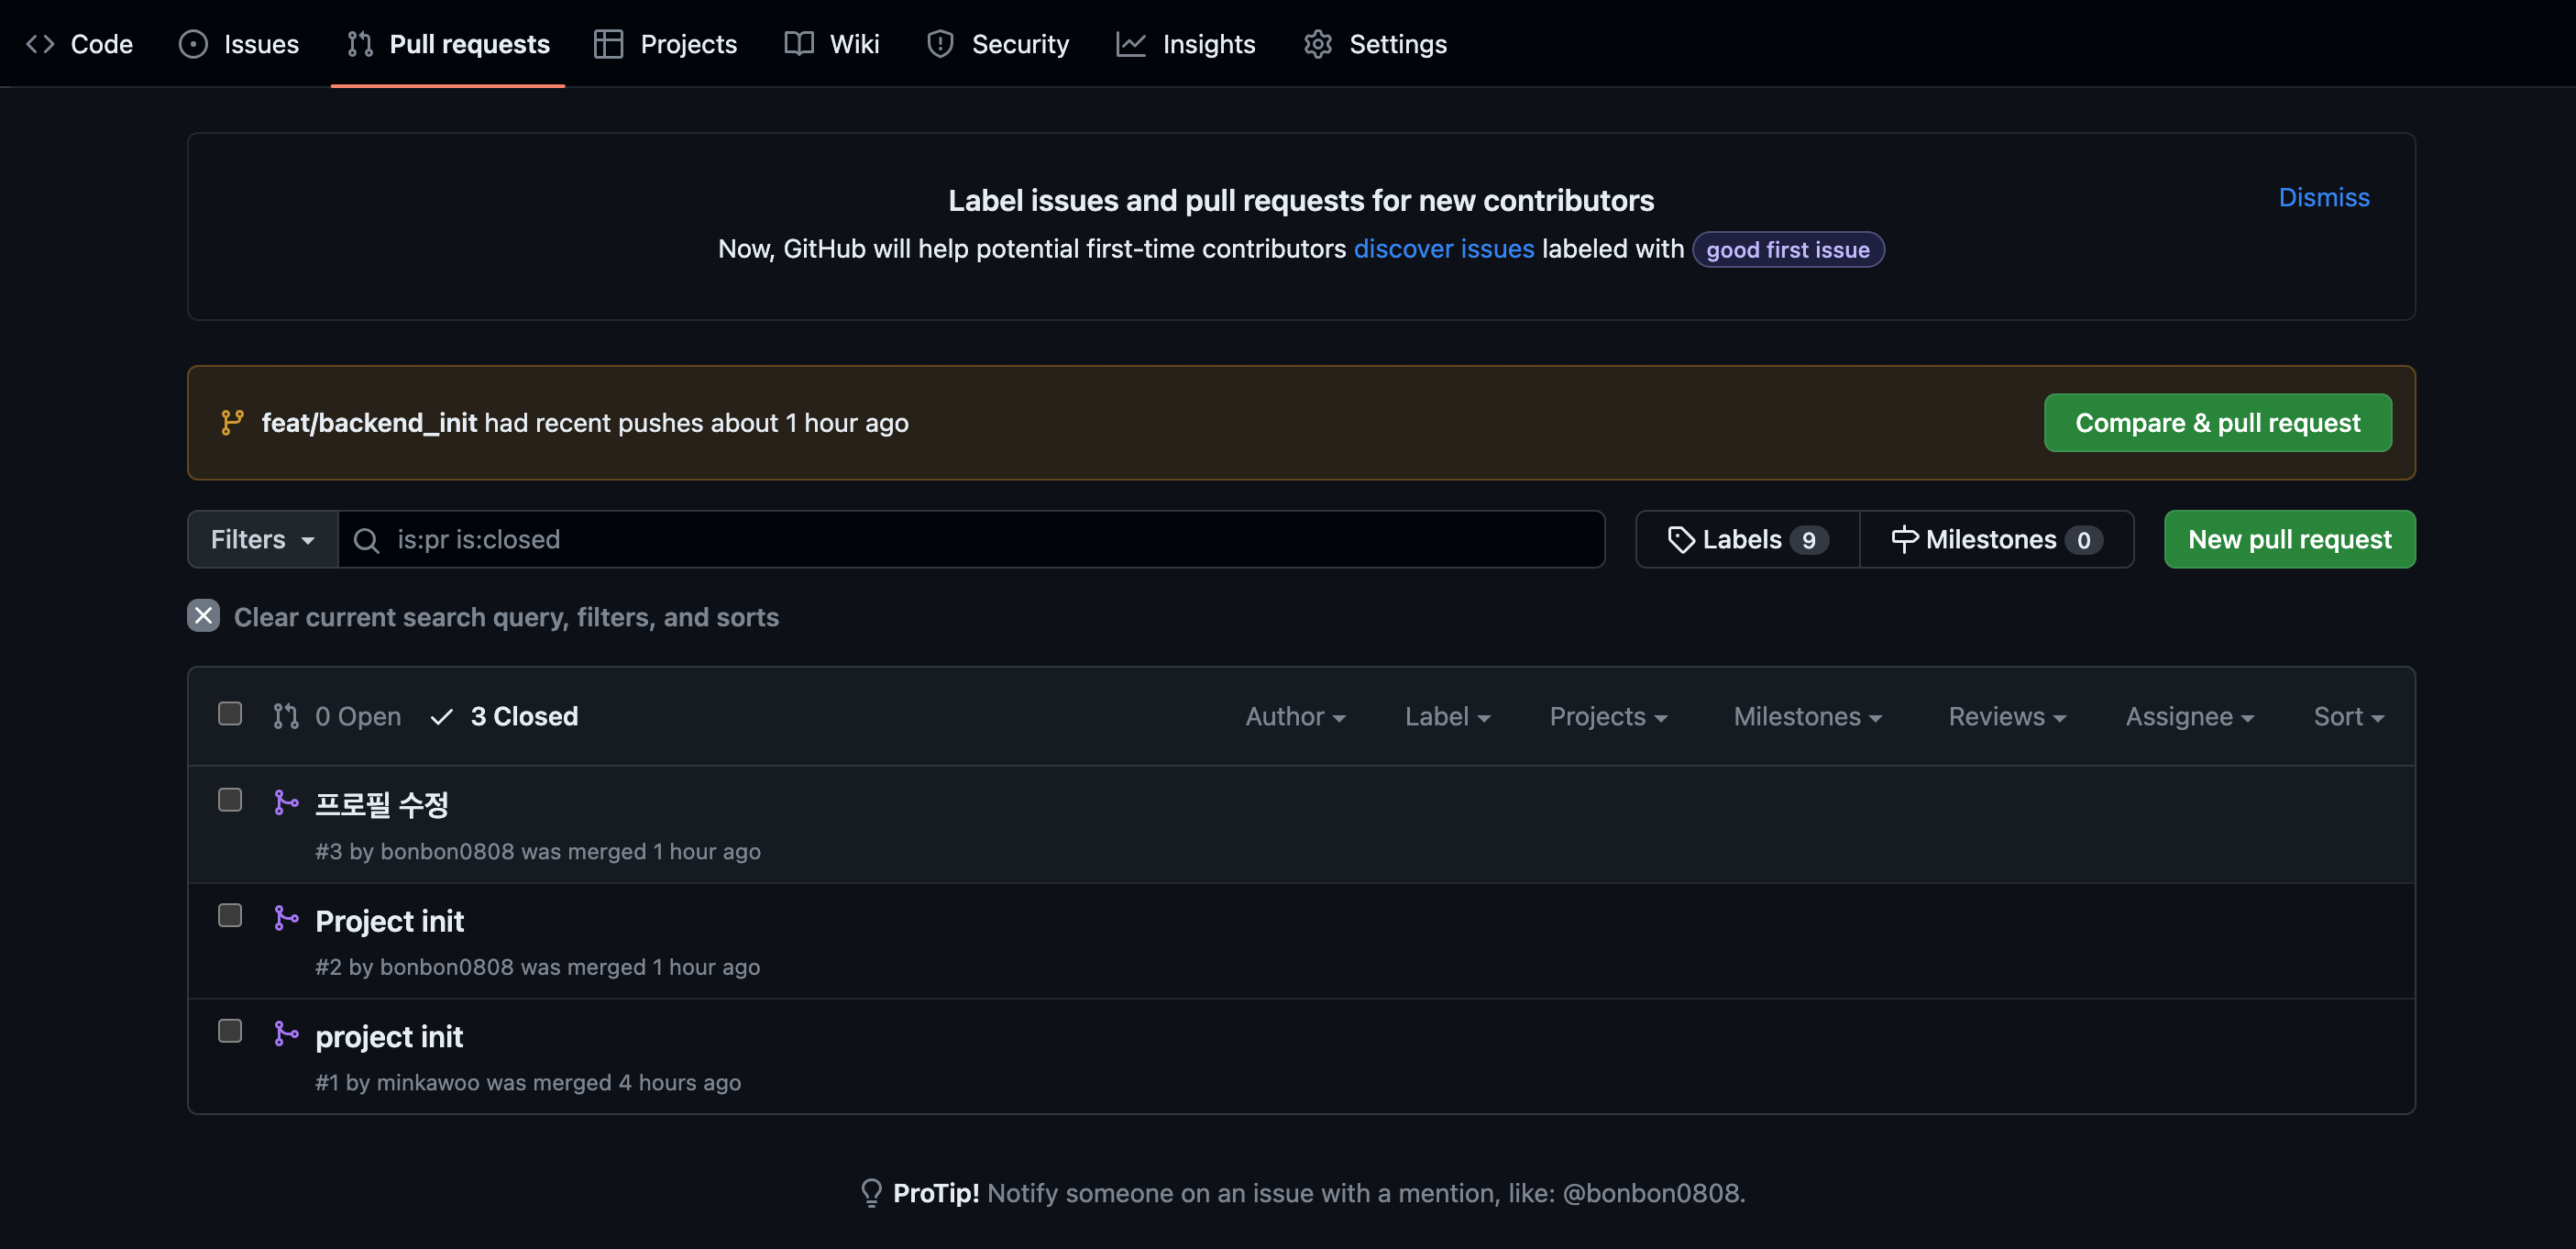Click the Insights graph icon
Image resolution: width=2576 pixels, height=1249 pixels.
pos(1130,44)
